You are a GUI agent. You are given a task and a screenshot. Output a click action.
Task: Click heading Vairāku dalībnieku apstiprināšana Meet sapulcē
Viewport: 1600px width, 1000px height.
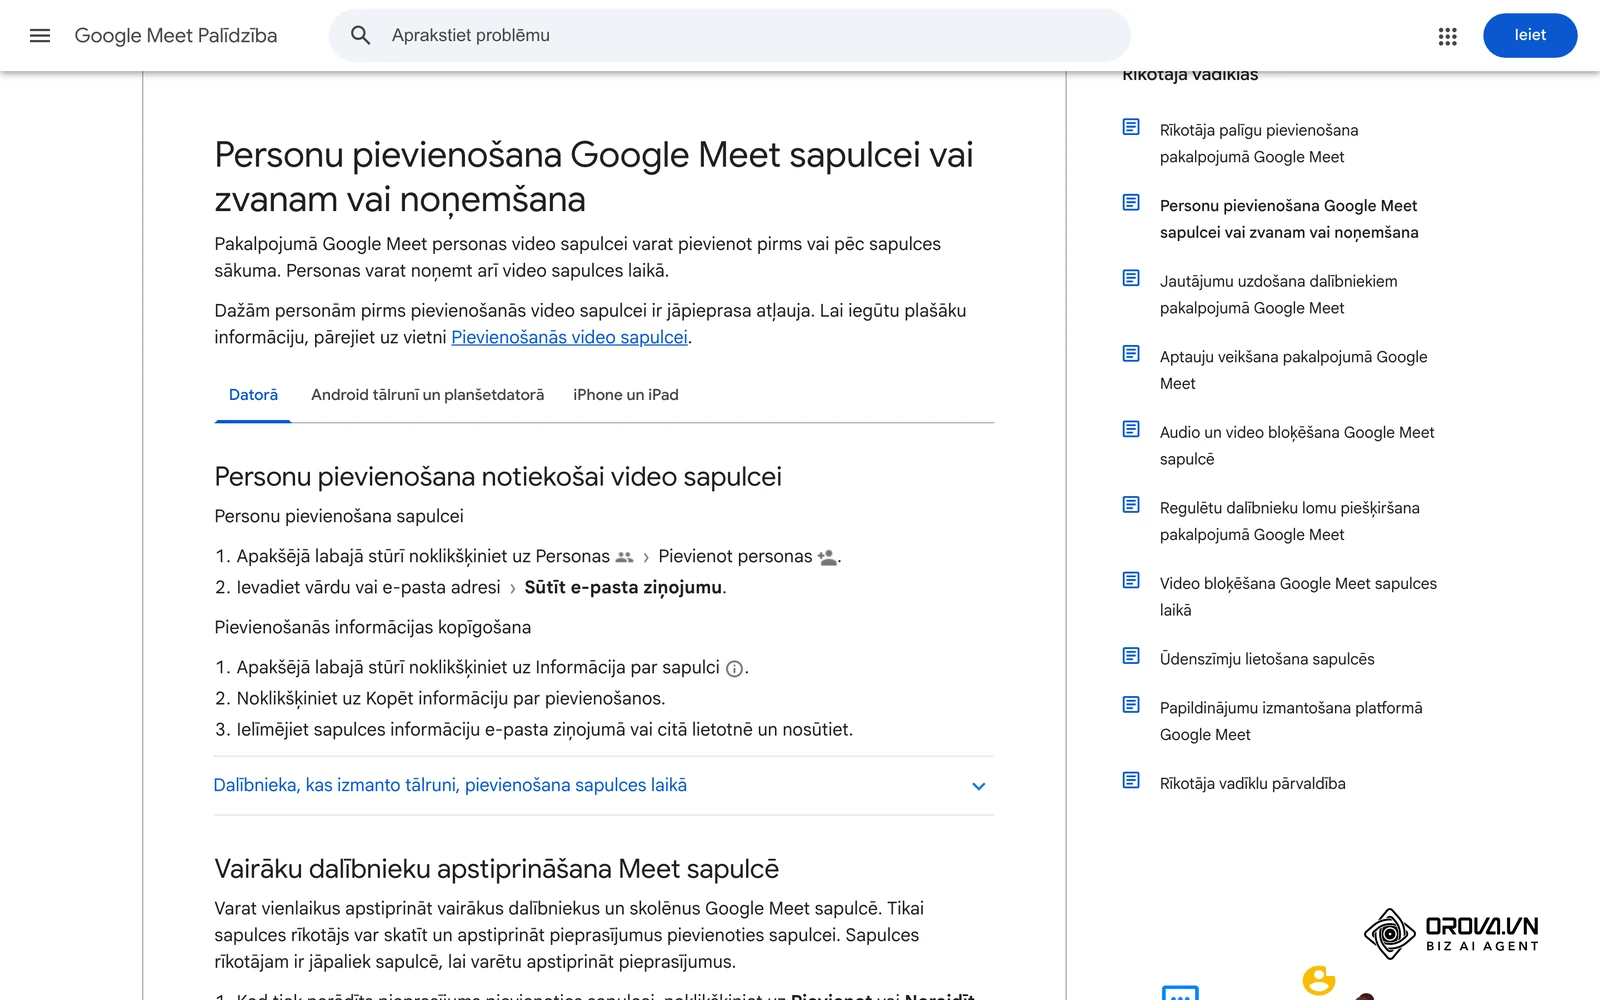click(496, 869)
